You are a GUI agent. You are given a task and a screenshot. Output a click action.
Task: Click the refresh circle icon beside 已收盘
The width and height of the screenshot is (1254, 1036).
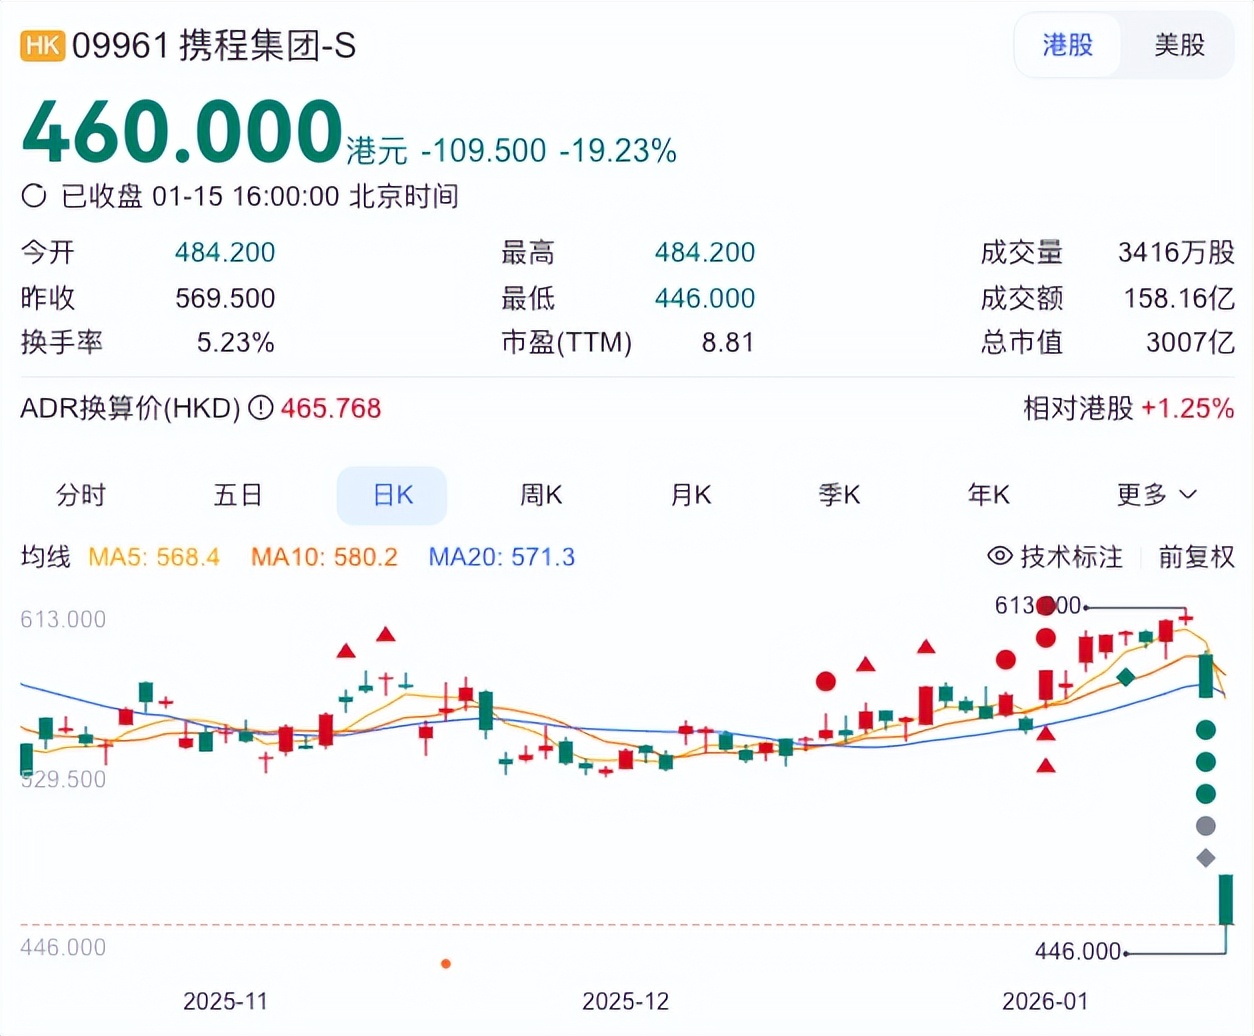[34, 196]
